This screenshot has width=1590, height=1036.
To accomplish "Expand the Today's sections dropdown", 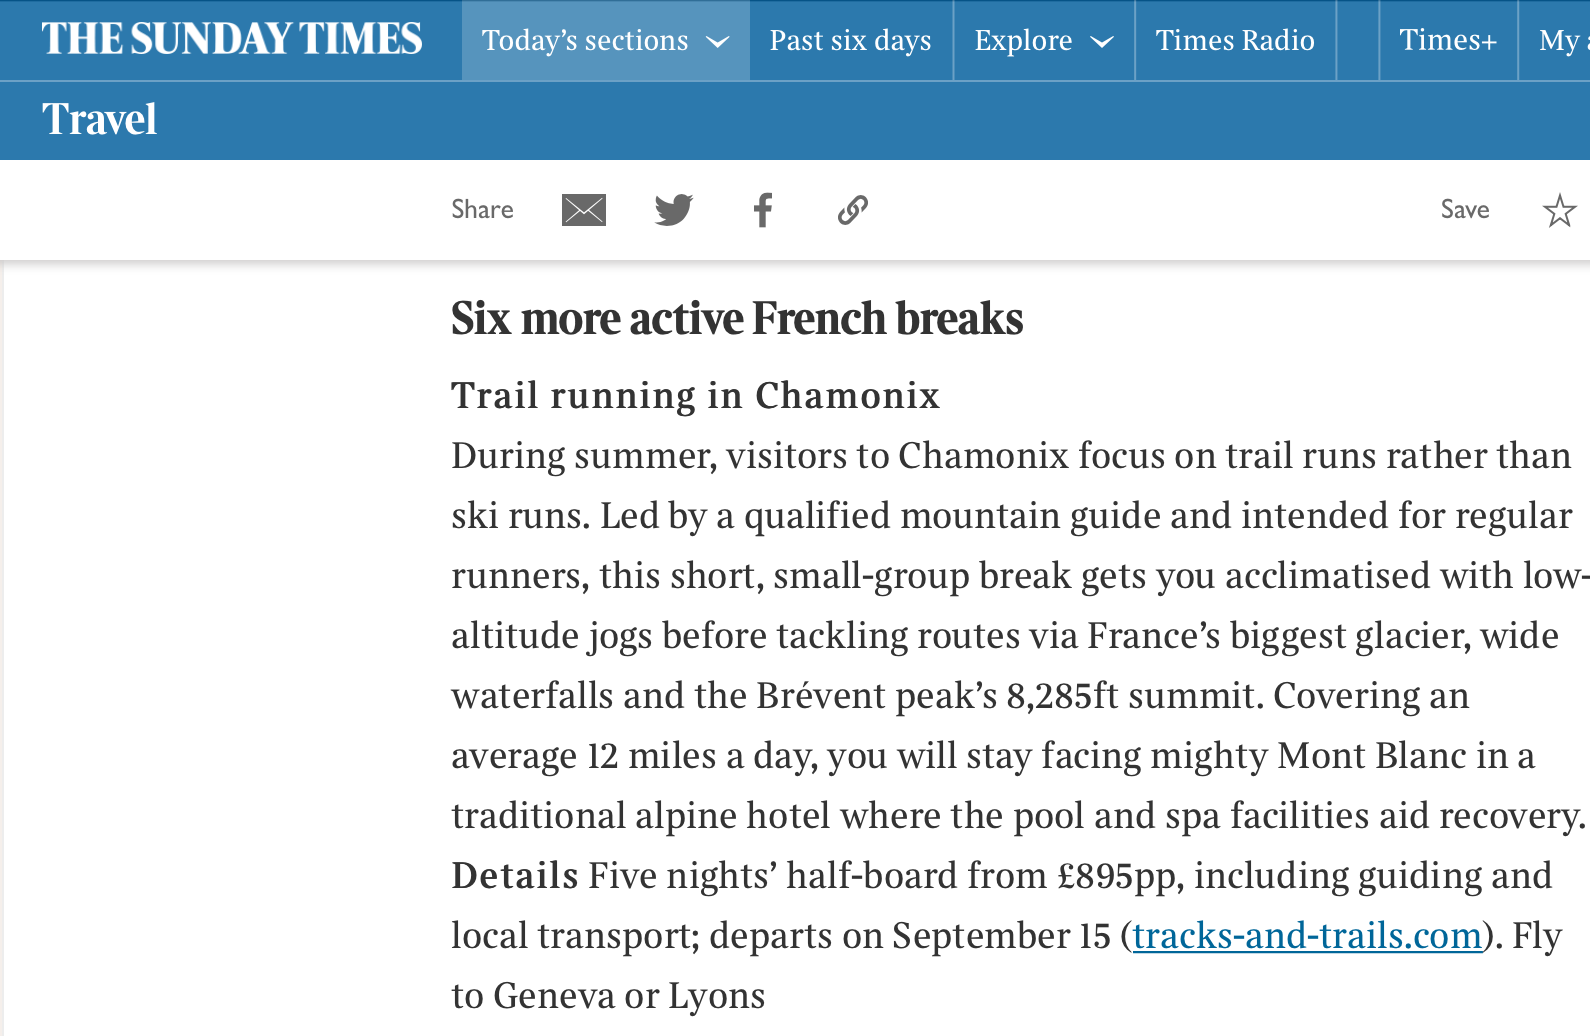I will (605, 41).
